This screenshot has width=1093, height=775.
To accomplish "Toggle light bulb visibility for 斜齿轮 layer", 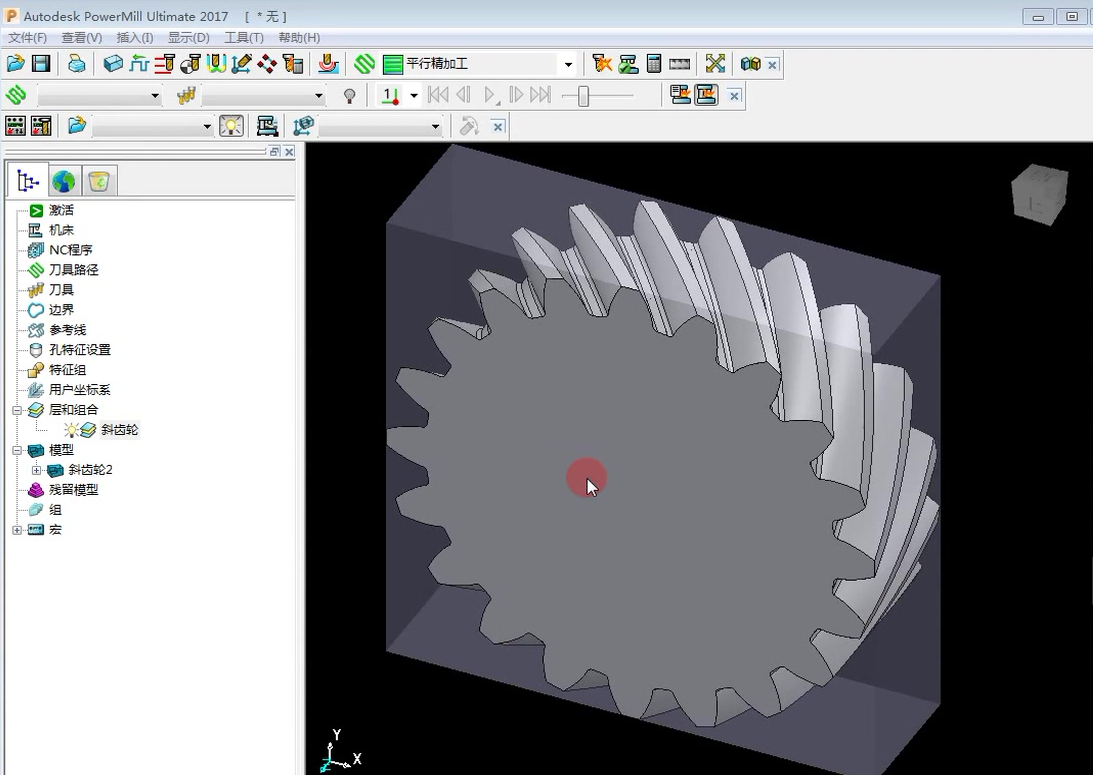I will coord(71,430).
